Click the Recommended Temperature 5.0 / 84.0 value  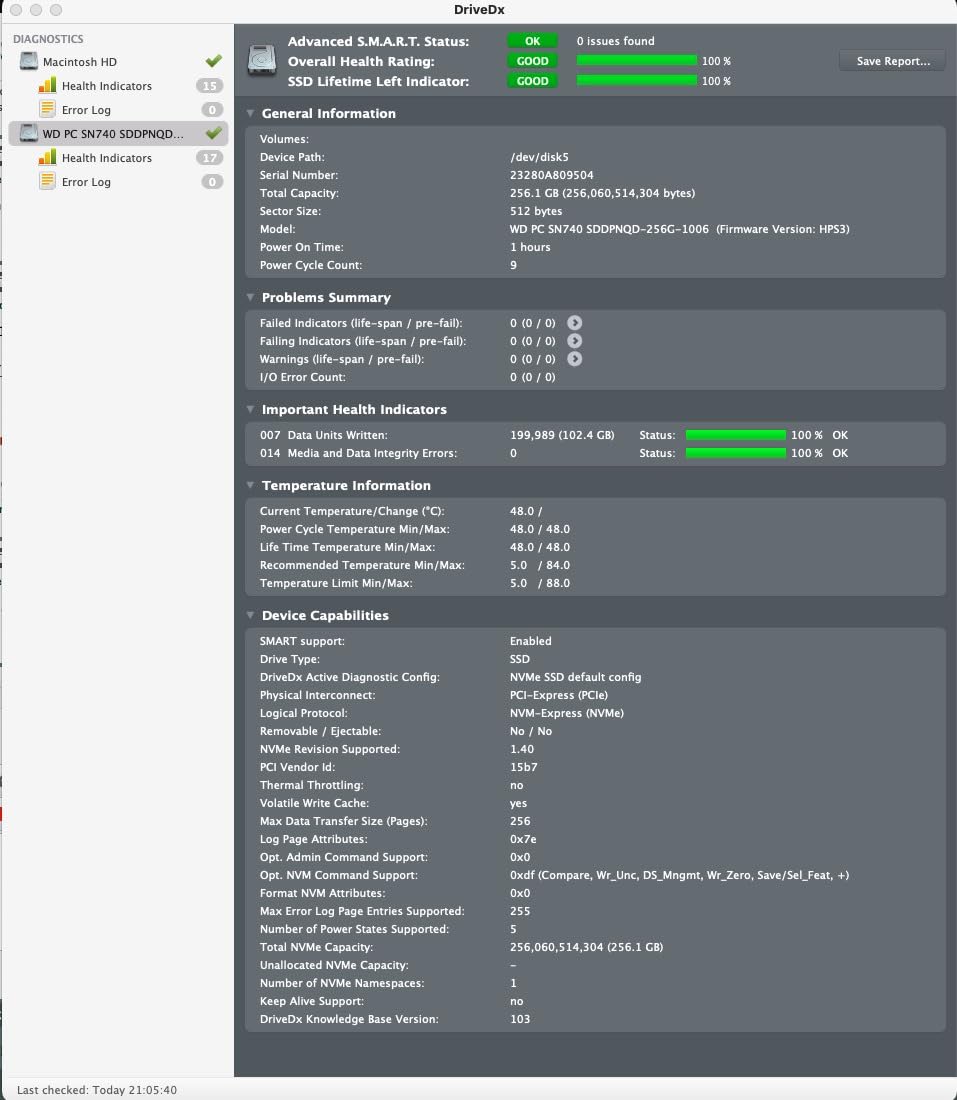(540, 565)
